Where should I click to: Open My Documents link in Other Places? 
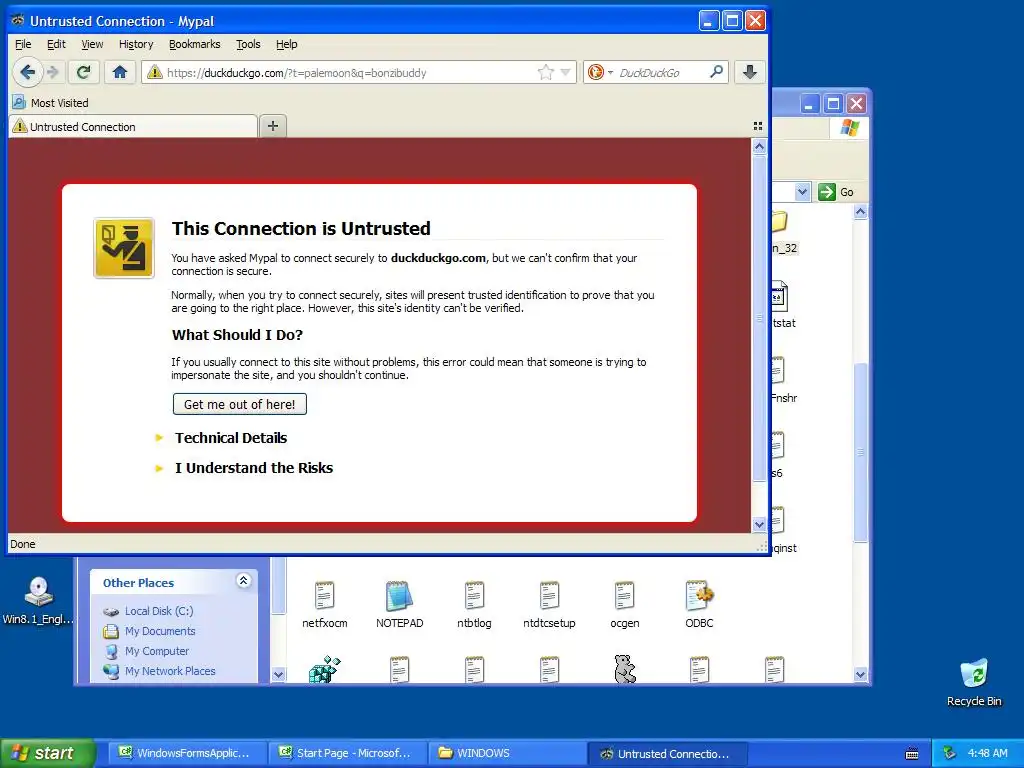point(150,631)
